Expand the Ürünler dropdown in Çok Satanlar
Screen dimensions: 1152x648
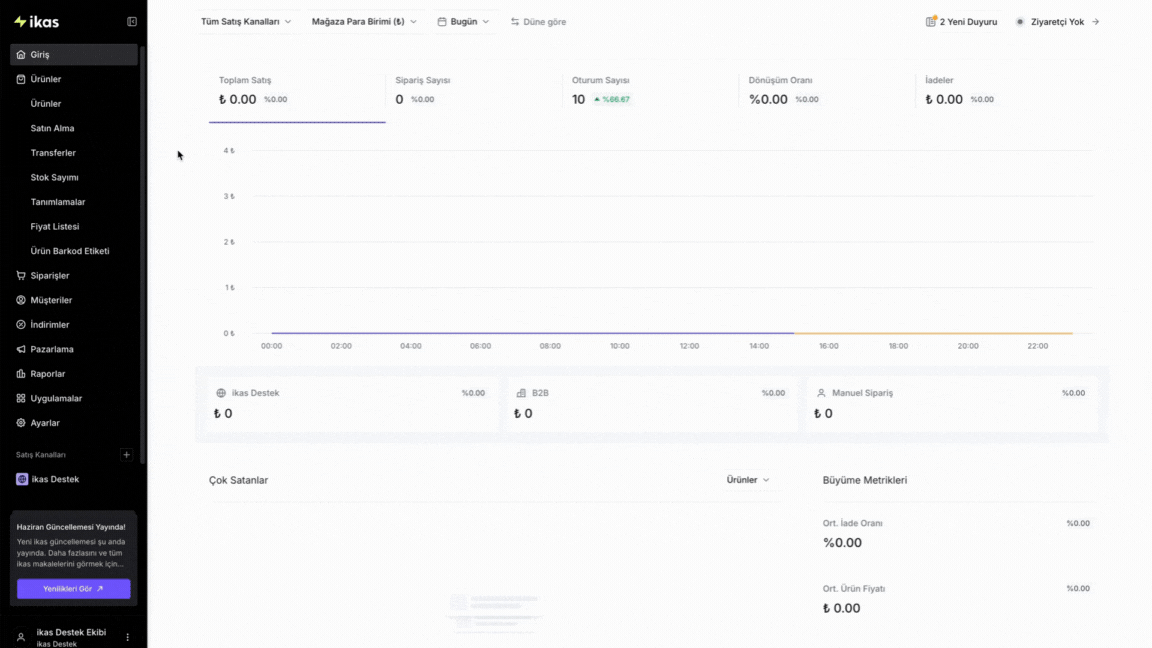[748, 480]
